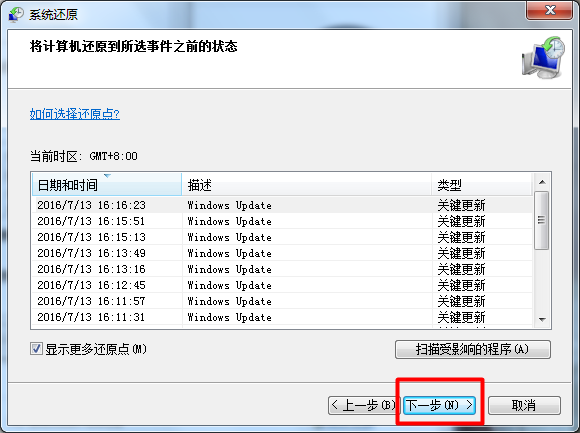Screen dimensions: 580x433
Task: Click the System Restore title bar icon
Action: point(16,14)
